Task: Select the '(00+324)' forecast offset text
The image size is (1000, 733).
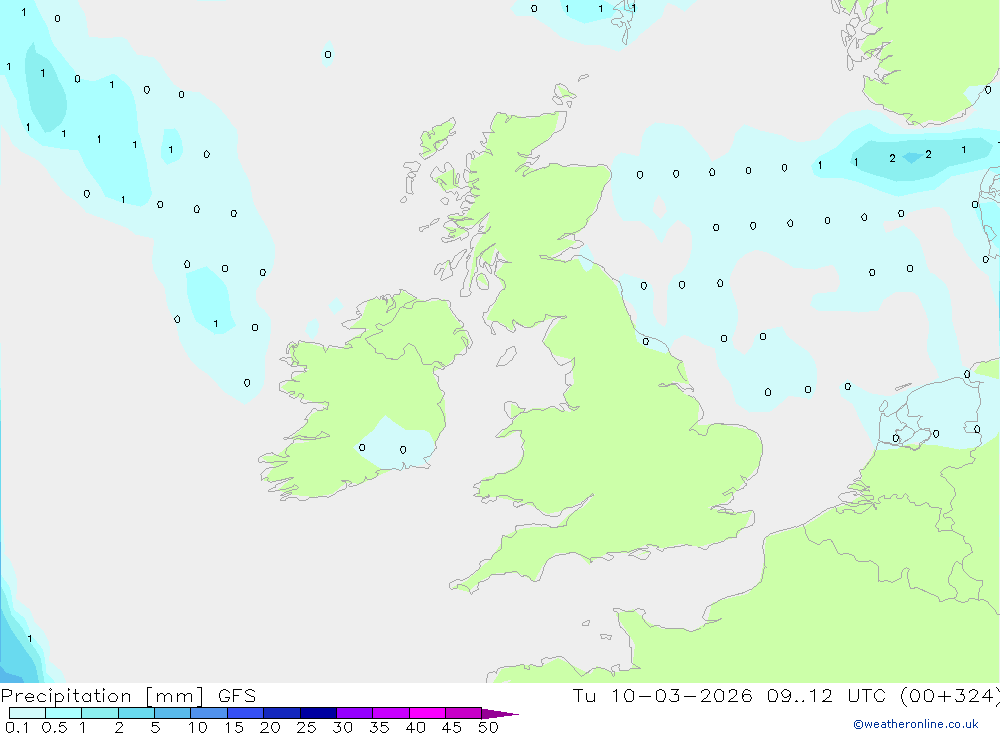Action: point(950,695)
